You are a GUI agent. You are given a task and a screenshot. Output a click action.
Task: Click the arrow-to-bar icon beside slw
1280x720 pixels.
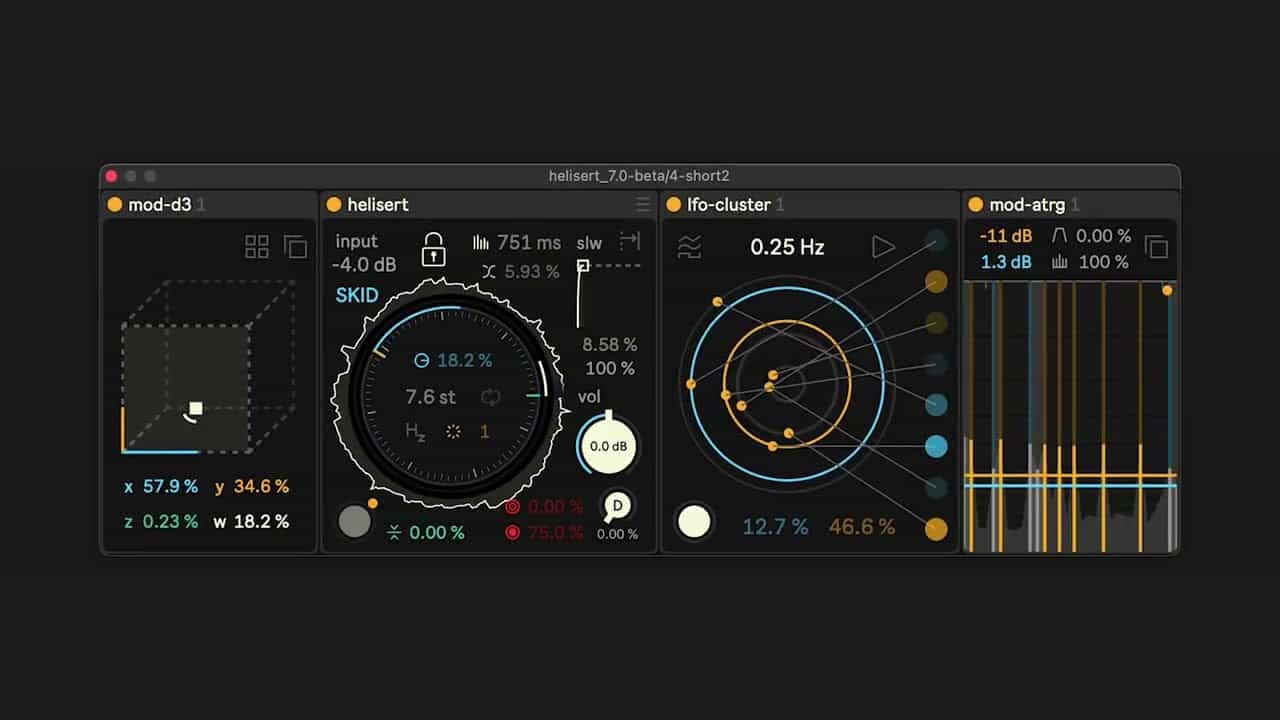pyautogui.click(x=629, y=241)
